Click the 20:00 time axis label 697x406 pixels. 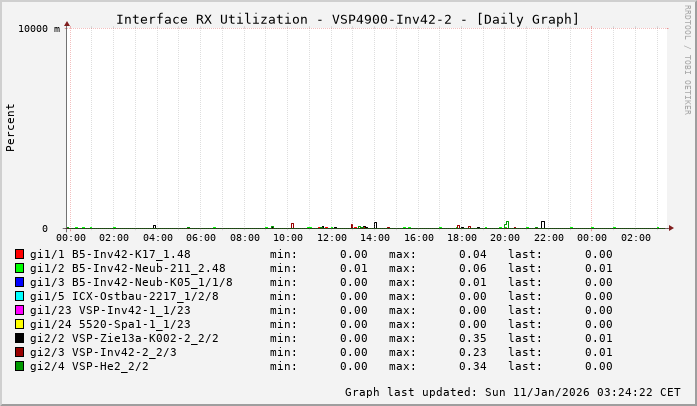click(x=505, y=238)
